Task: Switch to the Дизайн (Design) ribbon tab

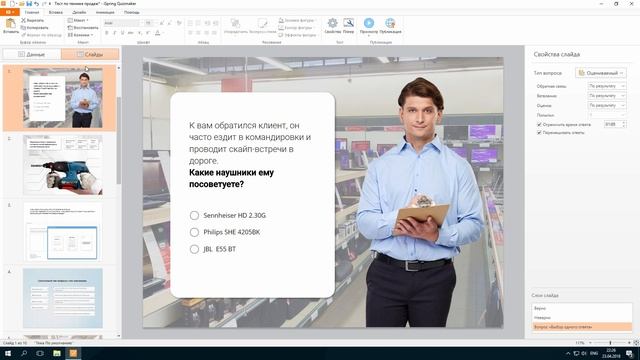Action: click(x=79, y=12)
